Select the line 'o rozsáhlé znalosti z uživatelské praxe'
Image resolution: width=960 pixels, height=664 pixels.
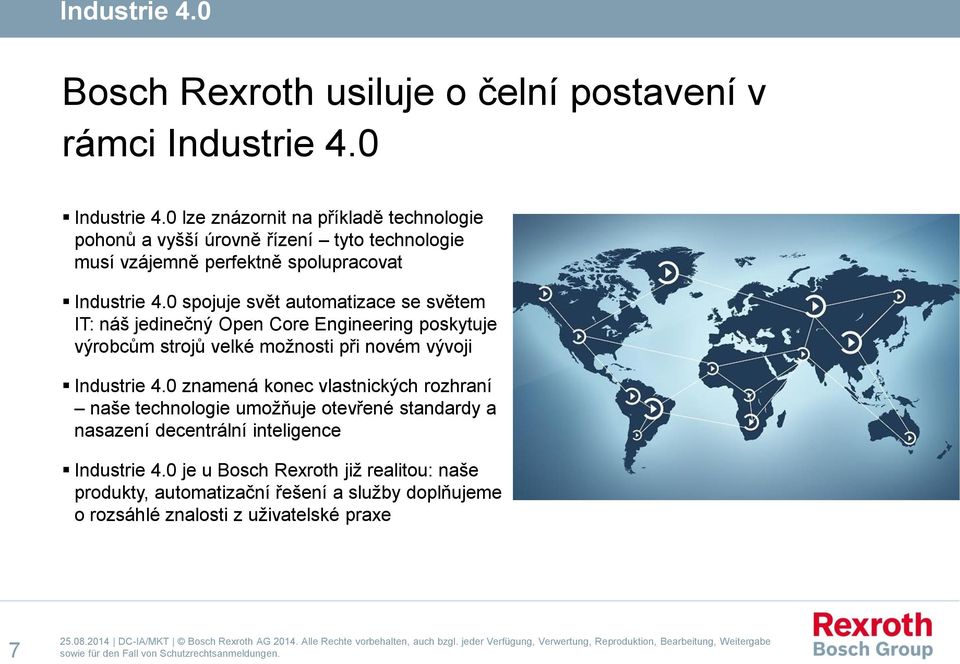233,515
